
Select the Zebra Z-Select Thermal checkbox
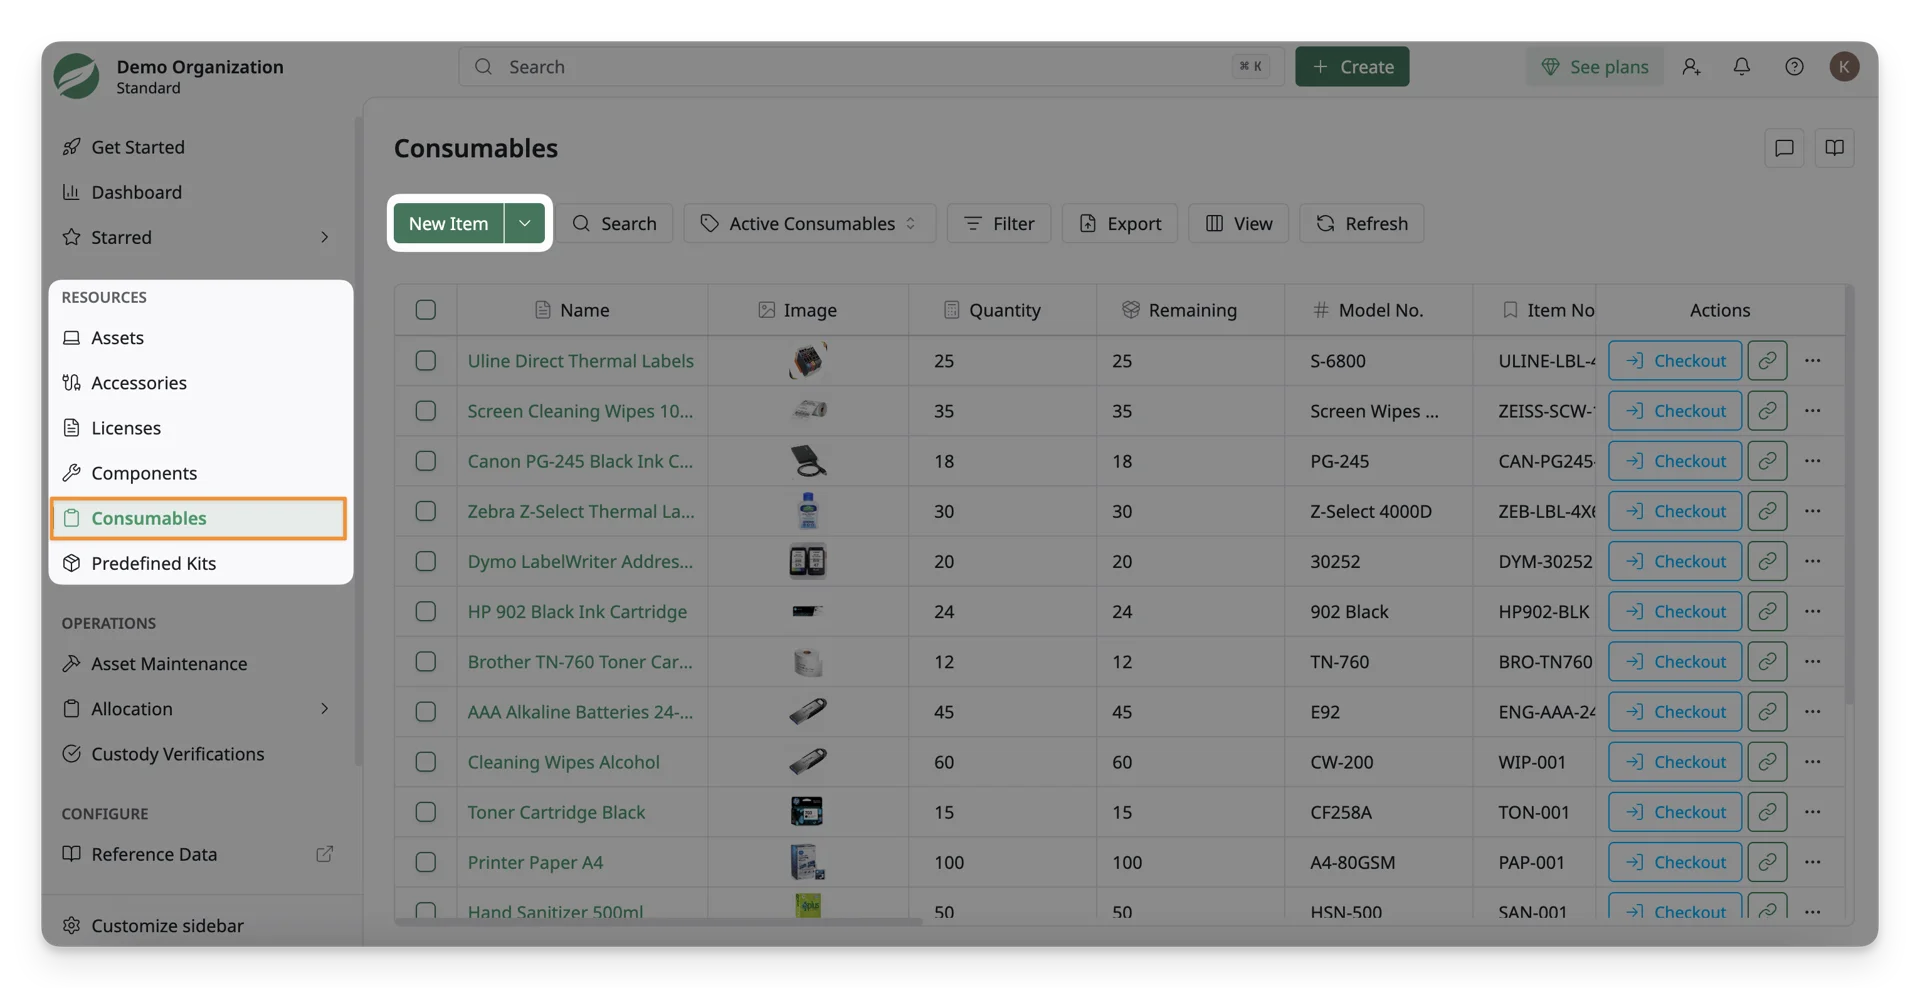(x=426, y=511)
